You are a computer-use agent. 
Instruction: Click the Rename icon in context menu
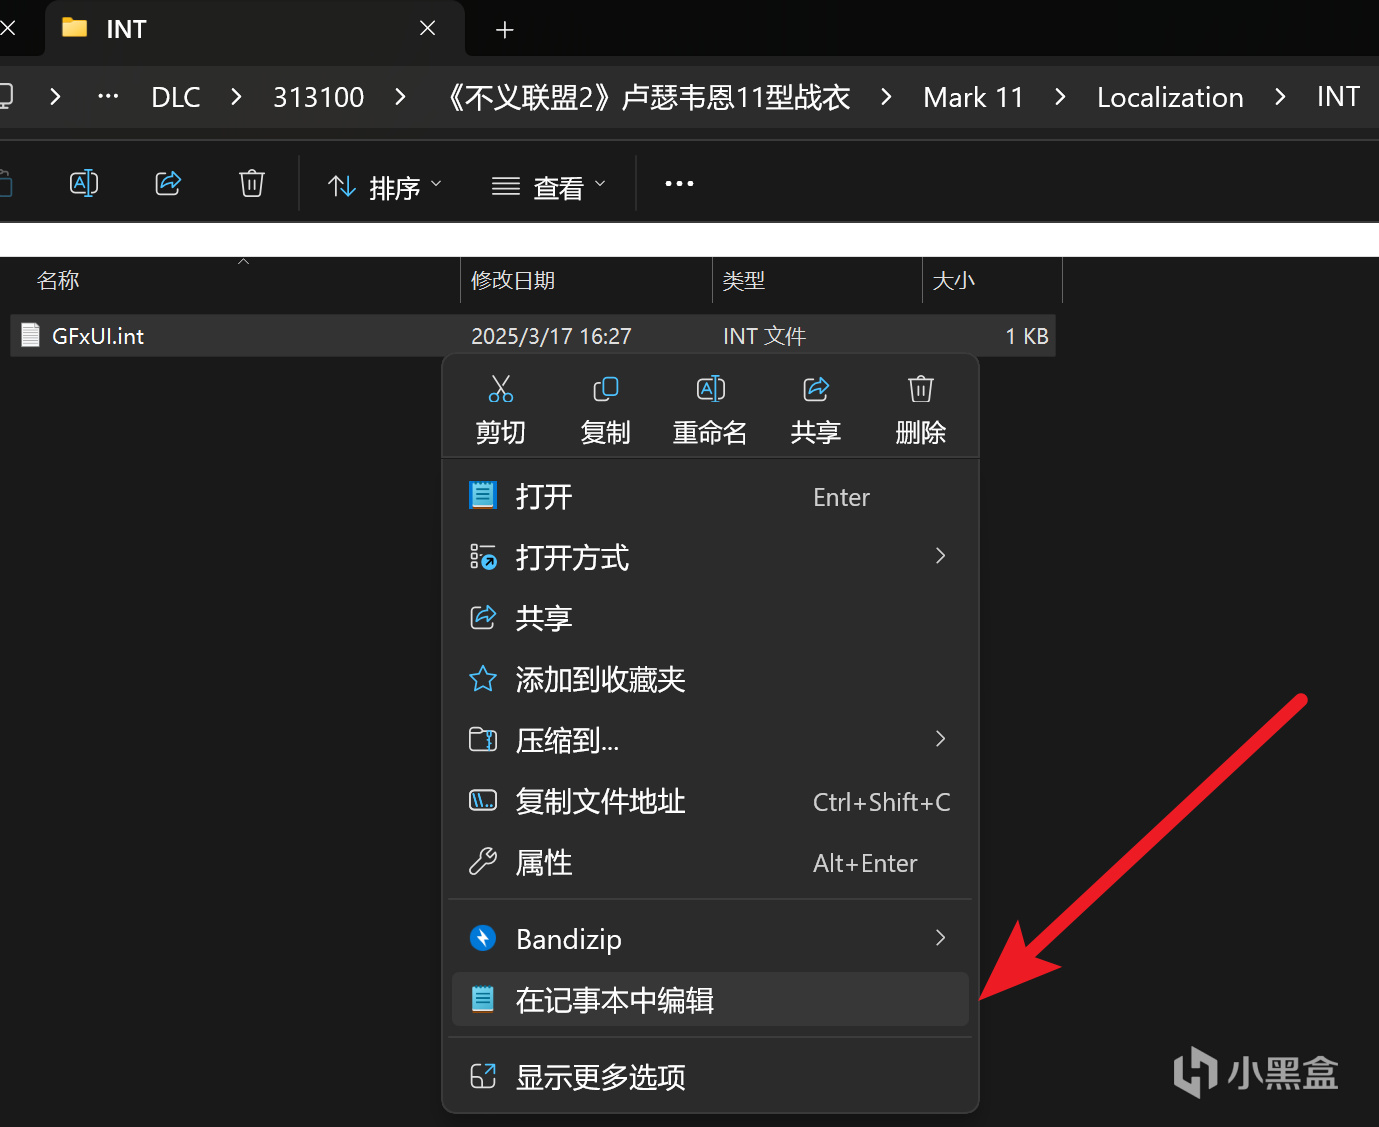point(710,389)
